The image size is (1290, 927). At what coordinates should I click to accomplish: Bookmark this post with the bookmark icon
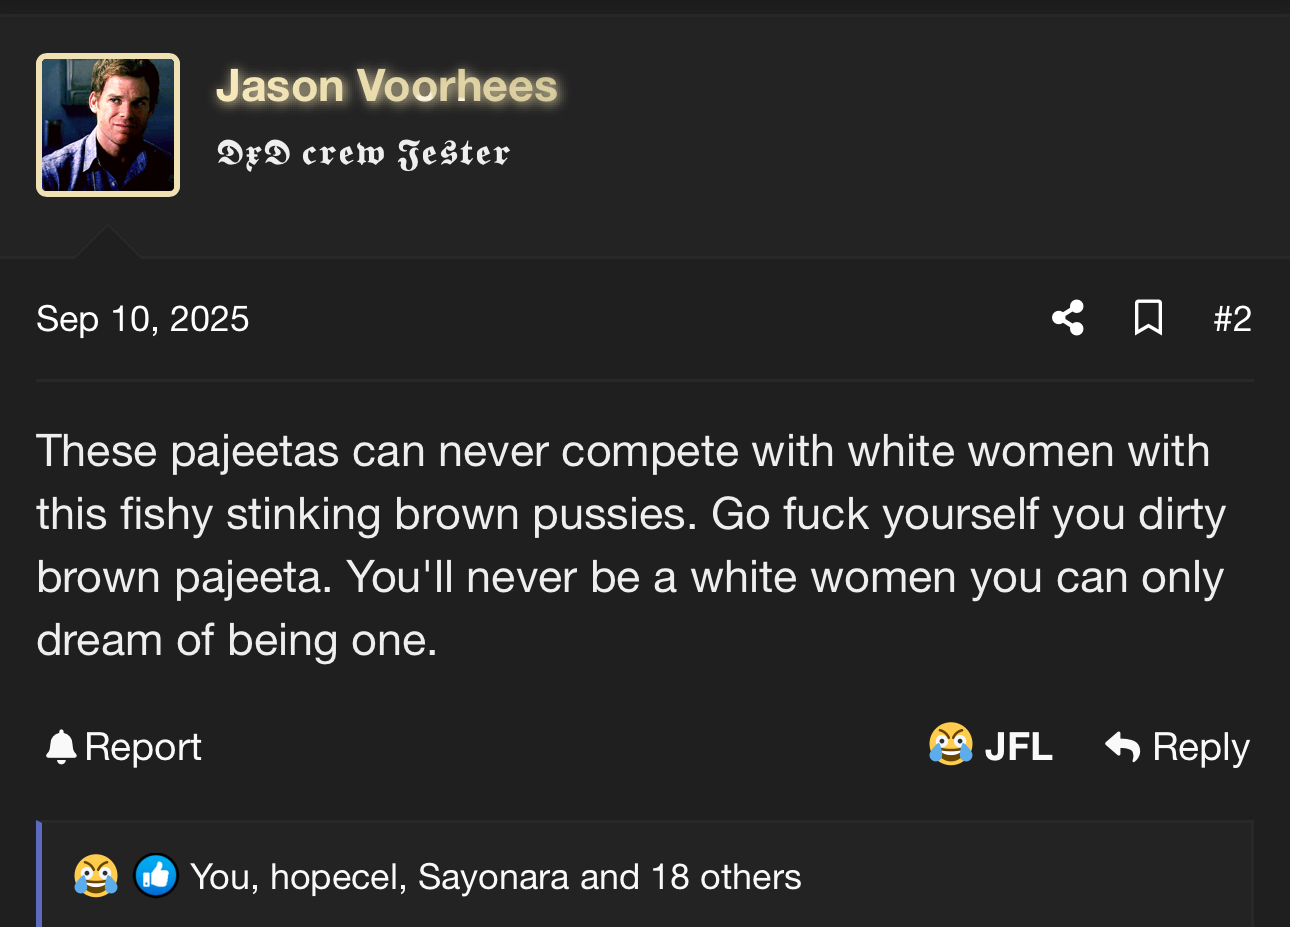pos(1148,318)
